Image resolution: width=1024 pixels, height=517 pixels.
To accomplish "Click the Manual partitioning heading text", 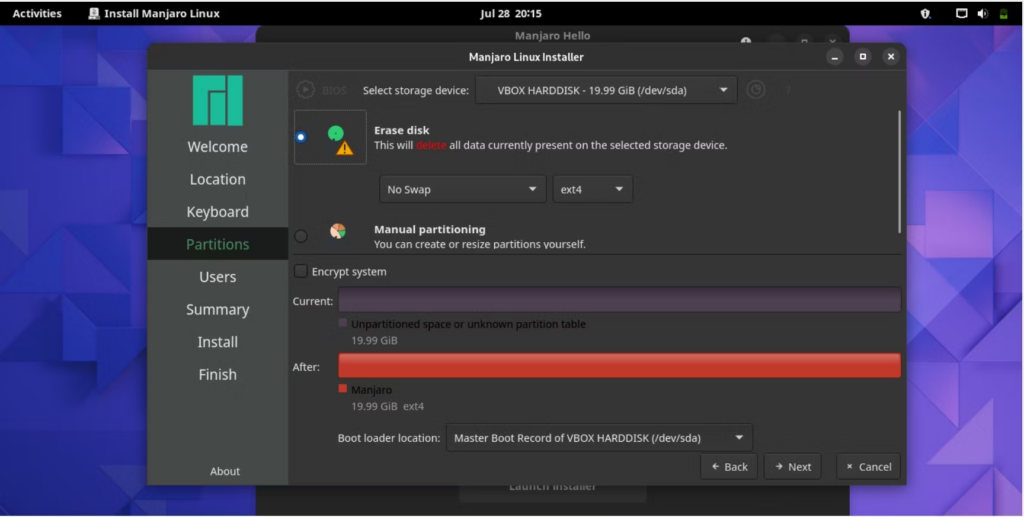I will [430, 229].
